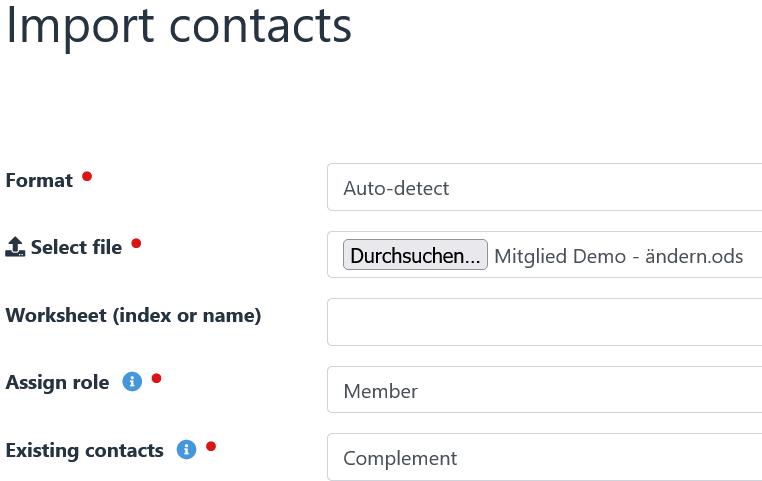Click the info icon next to Existing contacts
The height and width of the screenshot is (481, 762).
[x=185, y=449]
